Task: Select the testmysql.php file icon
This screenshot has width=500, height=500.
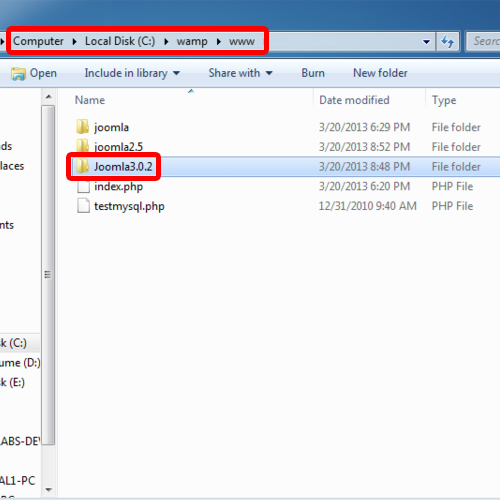Action: point(83,206)
